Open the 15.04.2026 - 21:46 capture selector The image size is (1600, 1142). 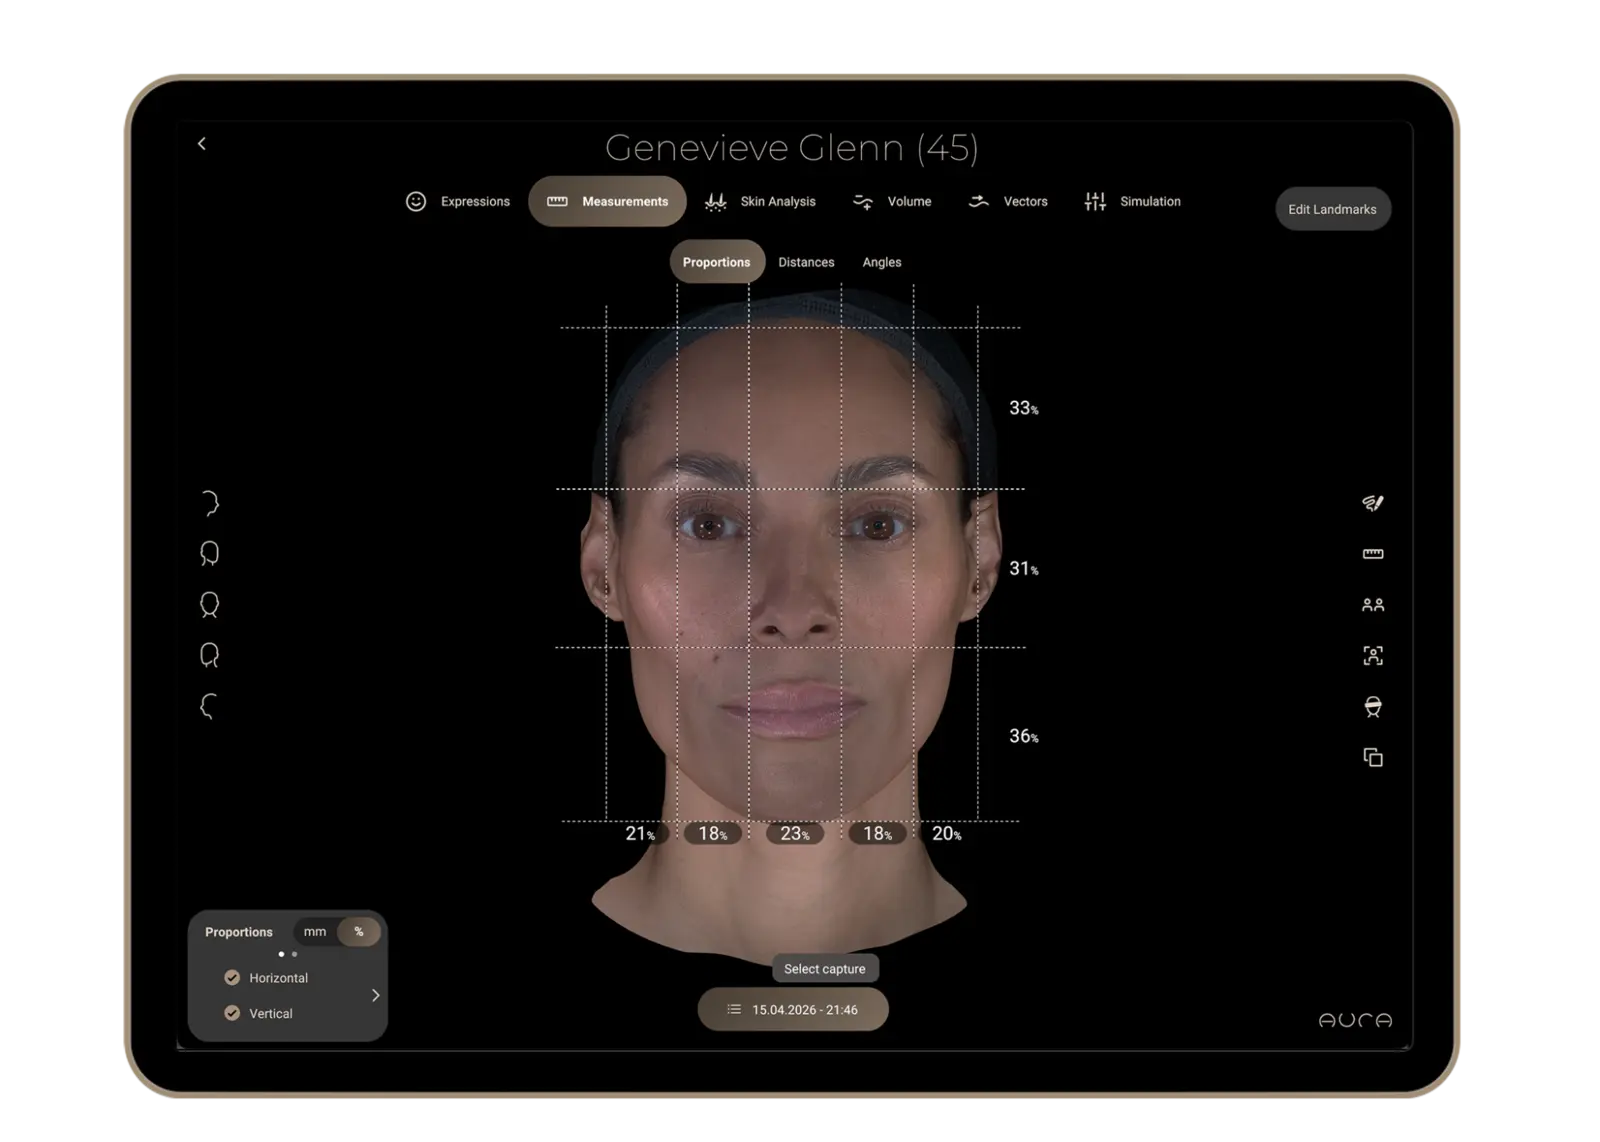click(793, 1009)
